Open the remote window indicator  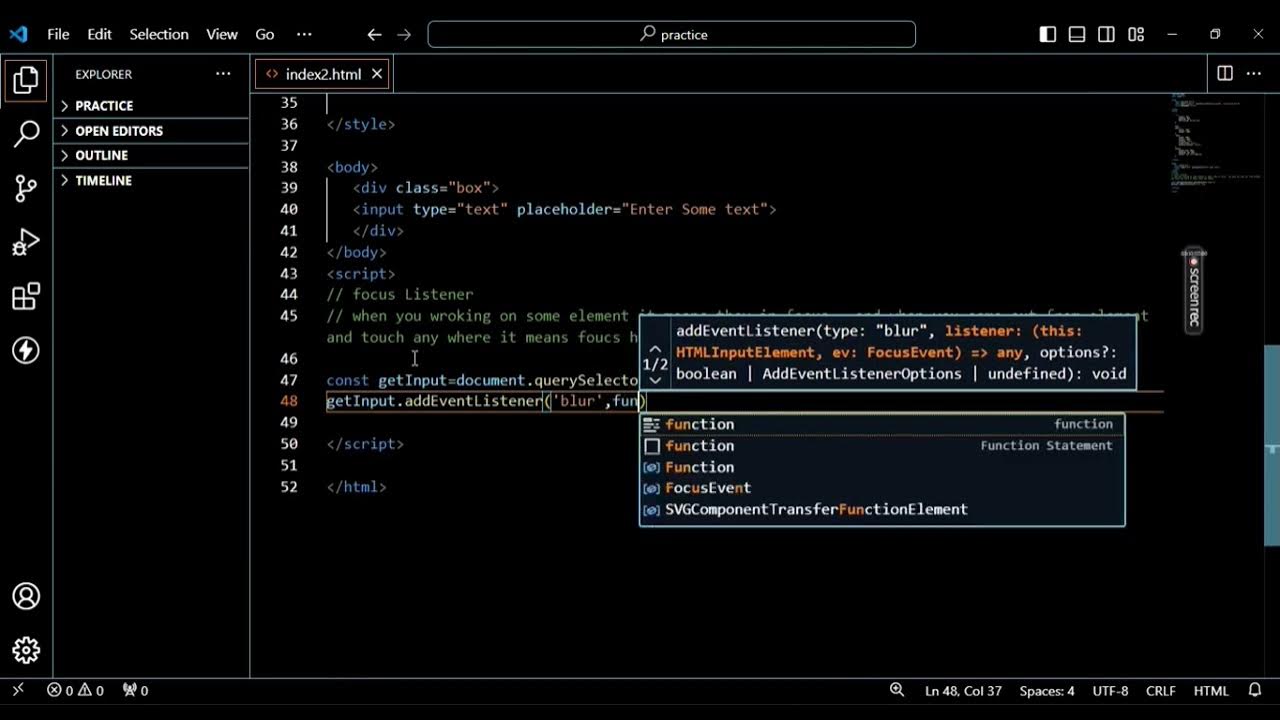(18, 690)
